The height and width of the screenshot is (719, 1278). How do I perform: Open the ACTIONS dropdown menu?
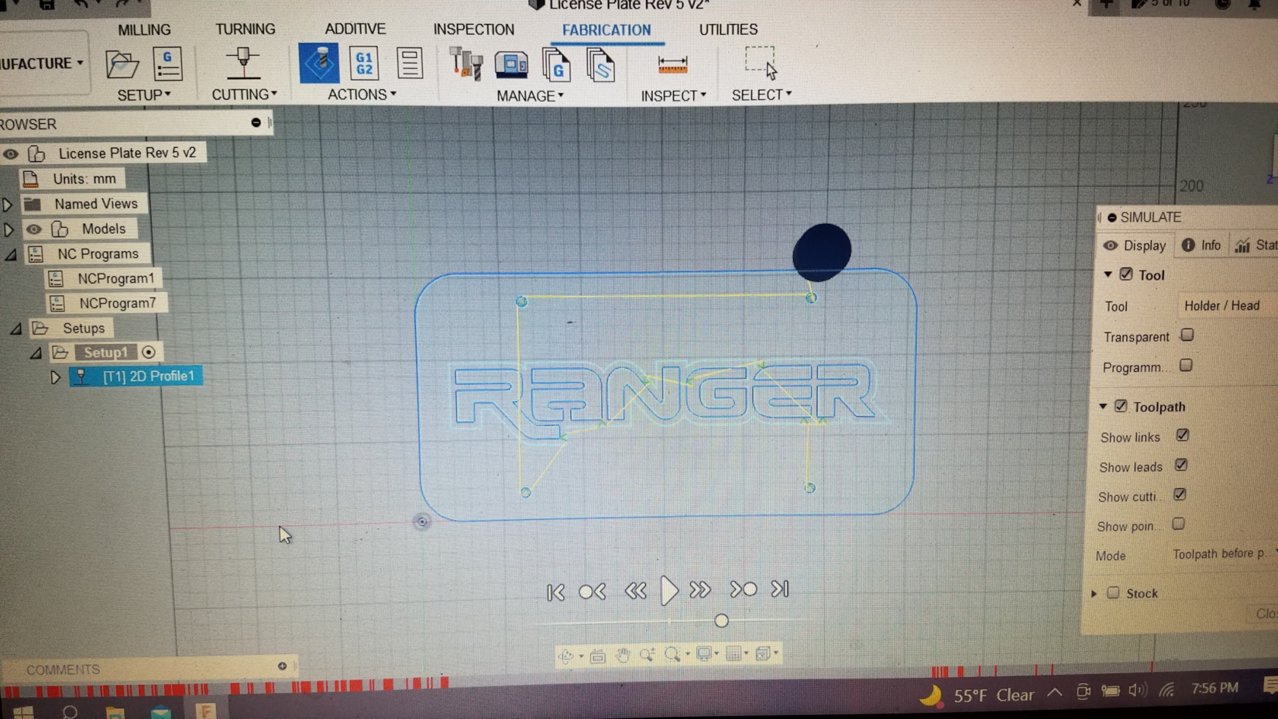pos(362,95)
